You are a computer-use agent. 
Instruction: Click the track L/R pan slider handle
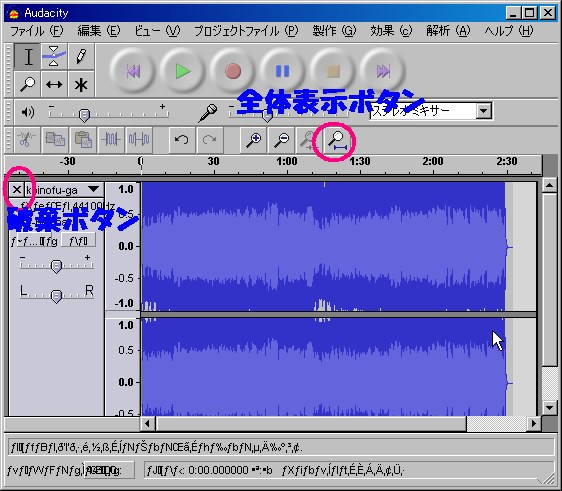coord(56,296)
